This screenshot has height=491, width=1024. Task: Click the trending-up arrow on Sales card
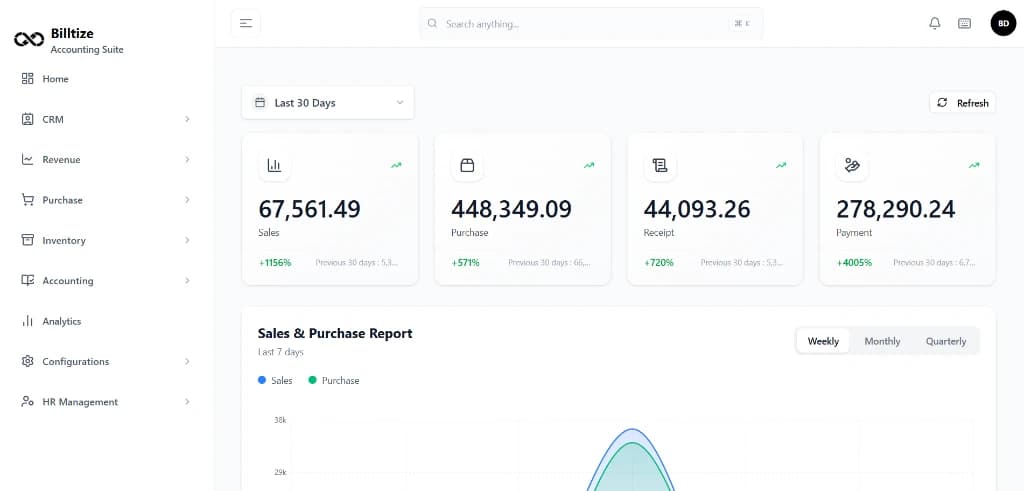(x=396, y=165)
